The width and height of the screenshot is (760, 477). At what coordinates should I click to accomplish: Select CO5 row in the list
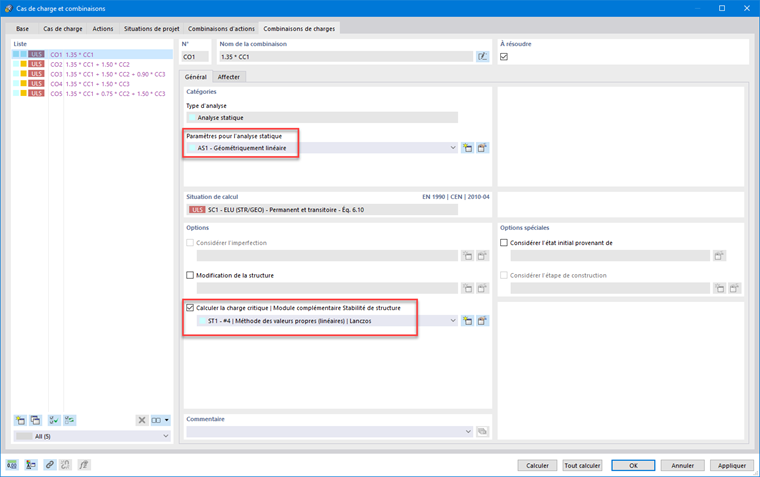92,93
